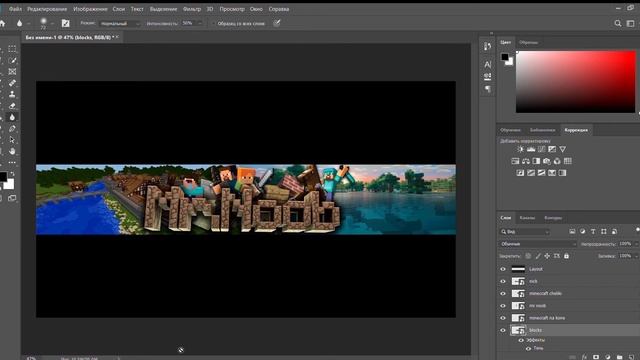Toggle visibility of Эффекты on blocks layer
Viewport: 640px width, 360px height.
[x=521, y=340]
